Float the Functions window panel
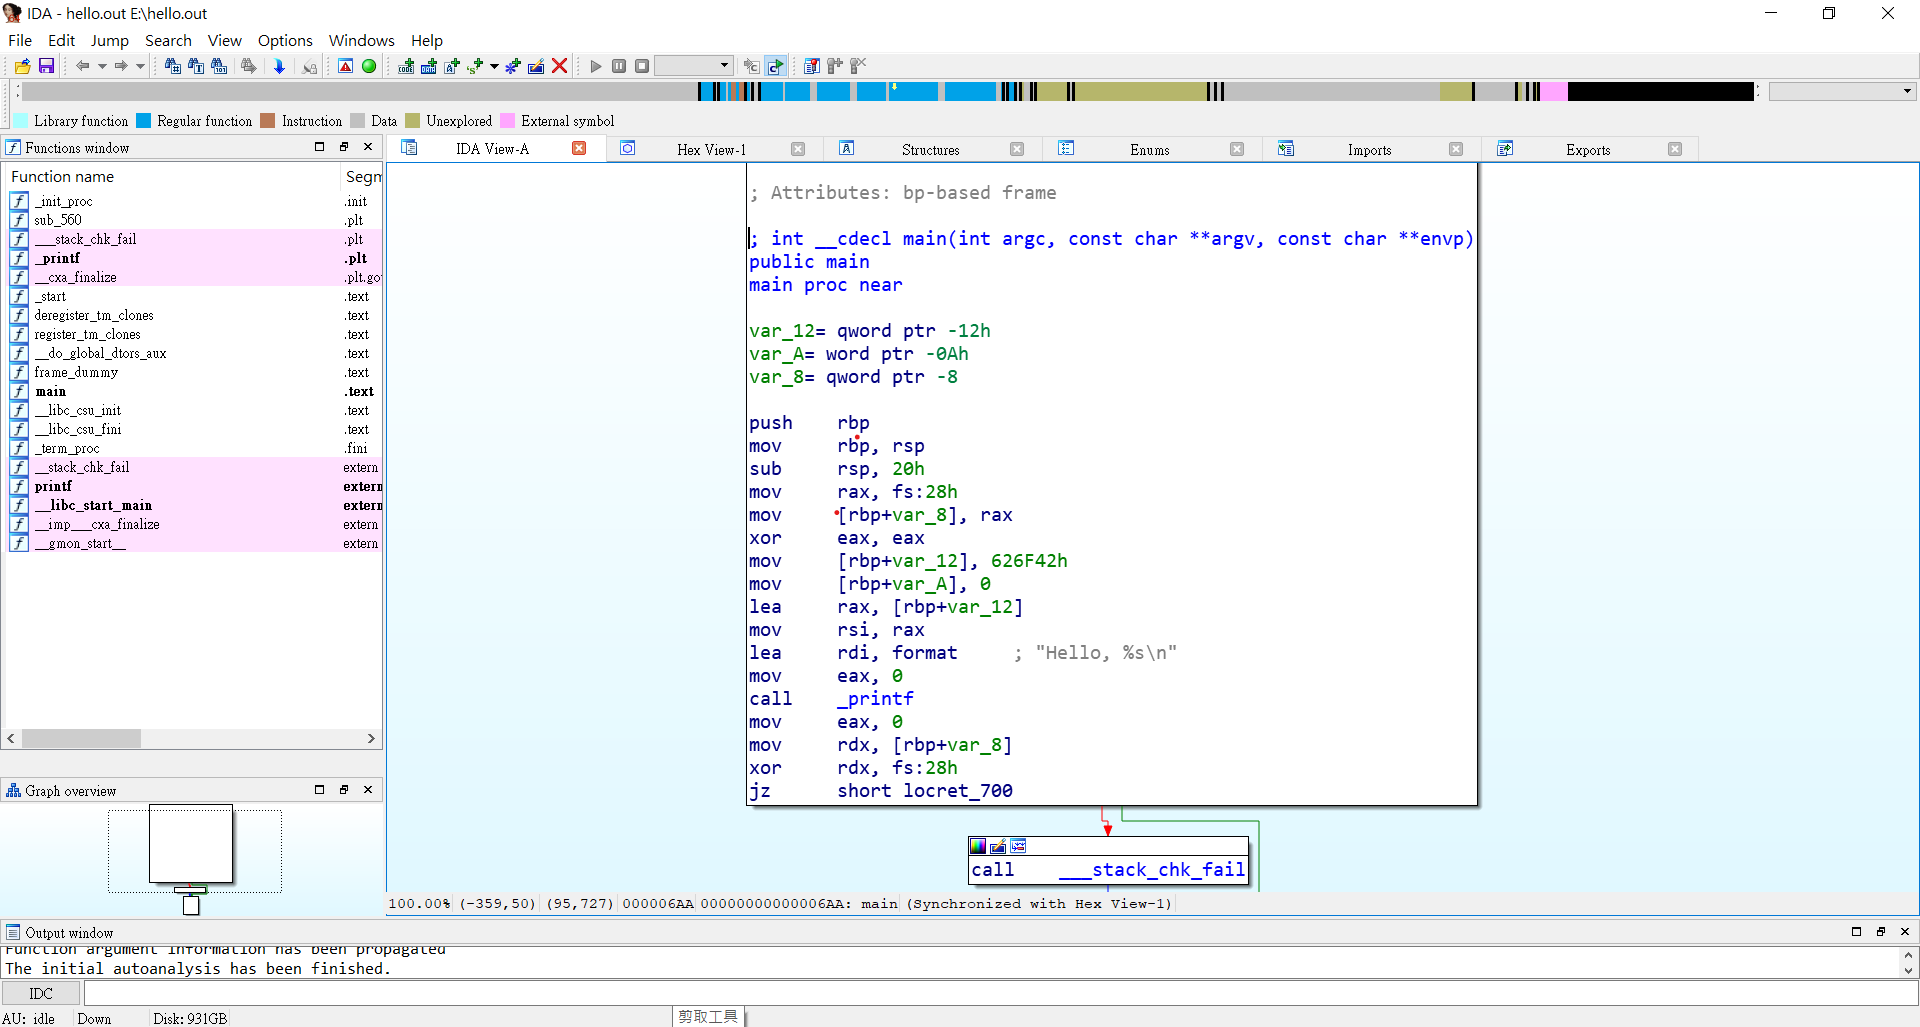1920x1027 pixels. (344, 146)
